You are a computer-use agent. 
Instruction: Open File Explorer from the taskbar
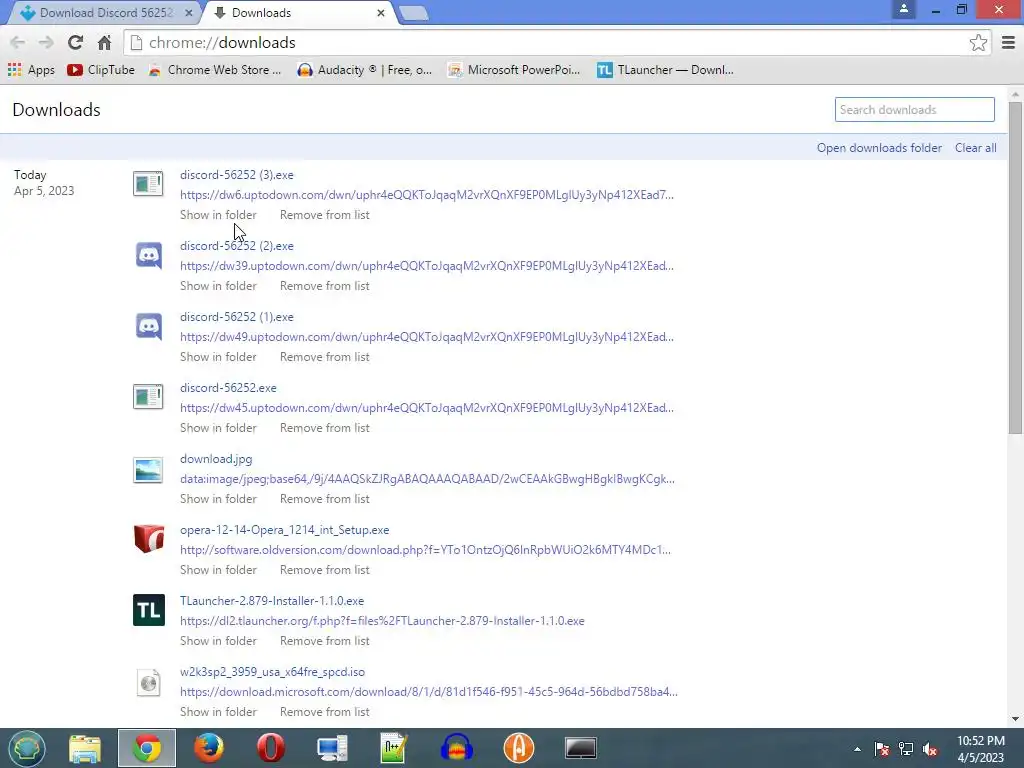(85, 748)
